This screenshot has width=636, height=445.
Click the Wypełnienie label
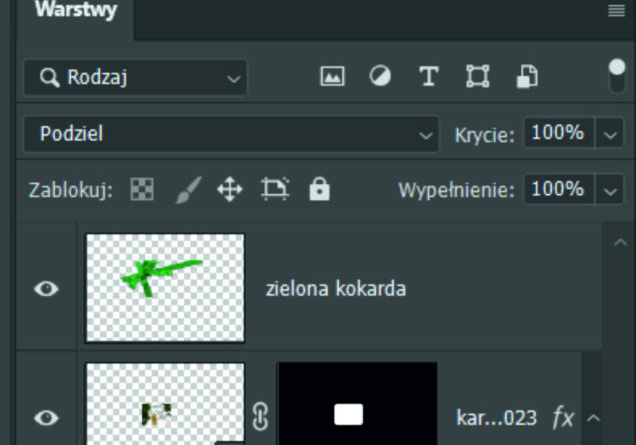click(x=456, y=190)
